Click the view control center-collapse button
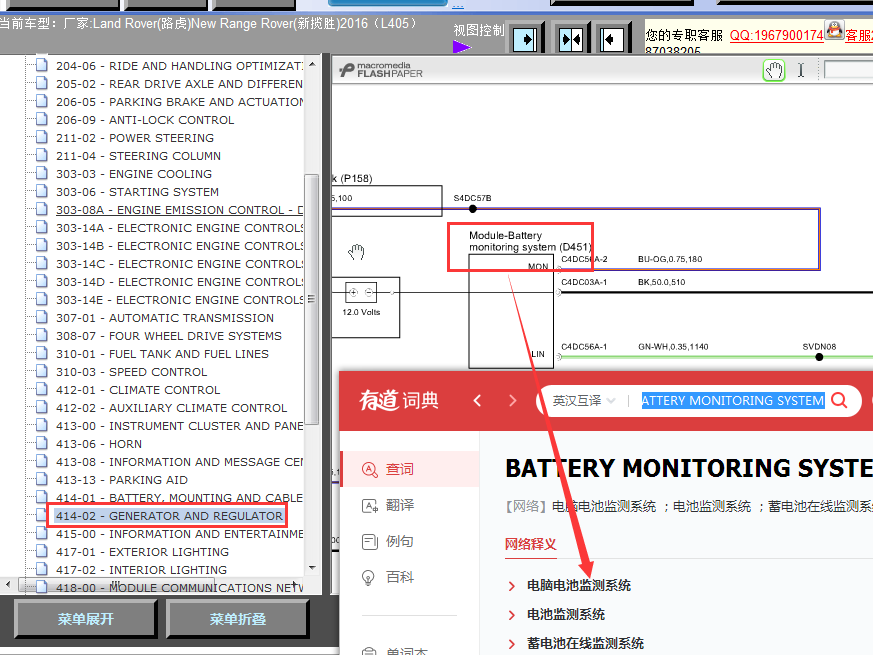The width and height of the screenshot is (873, 655). coord(571,40)
